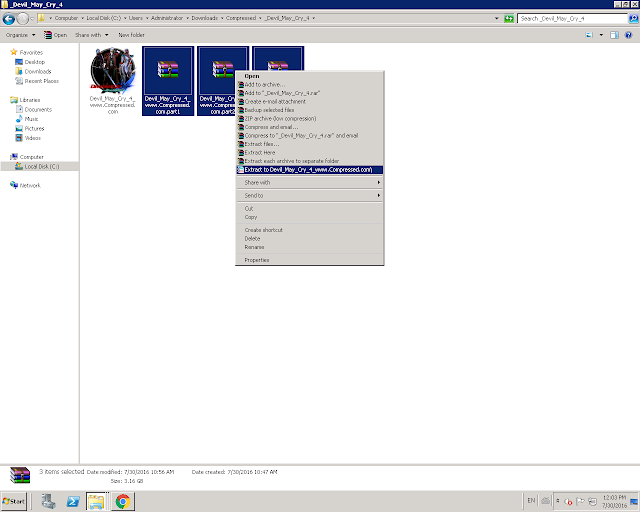This screenshot has height=512, width=640.
Task: Open the view options dropdown arrow
Action: point(601,35)
